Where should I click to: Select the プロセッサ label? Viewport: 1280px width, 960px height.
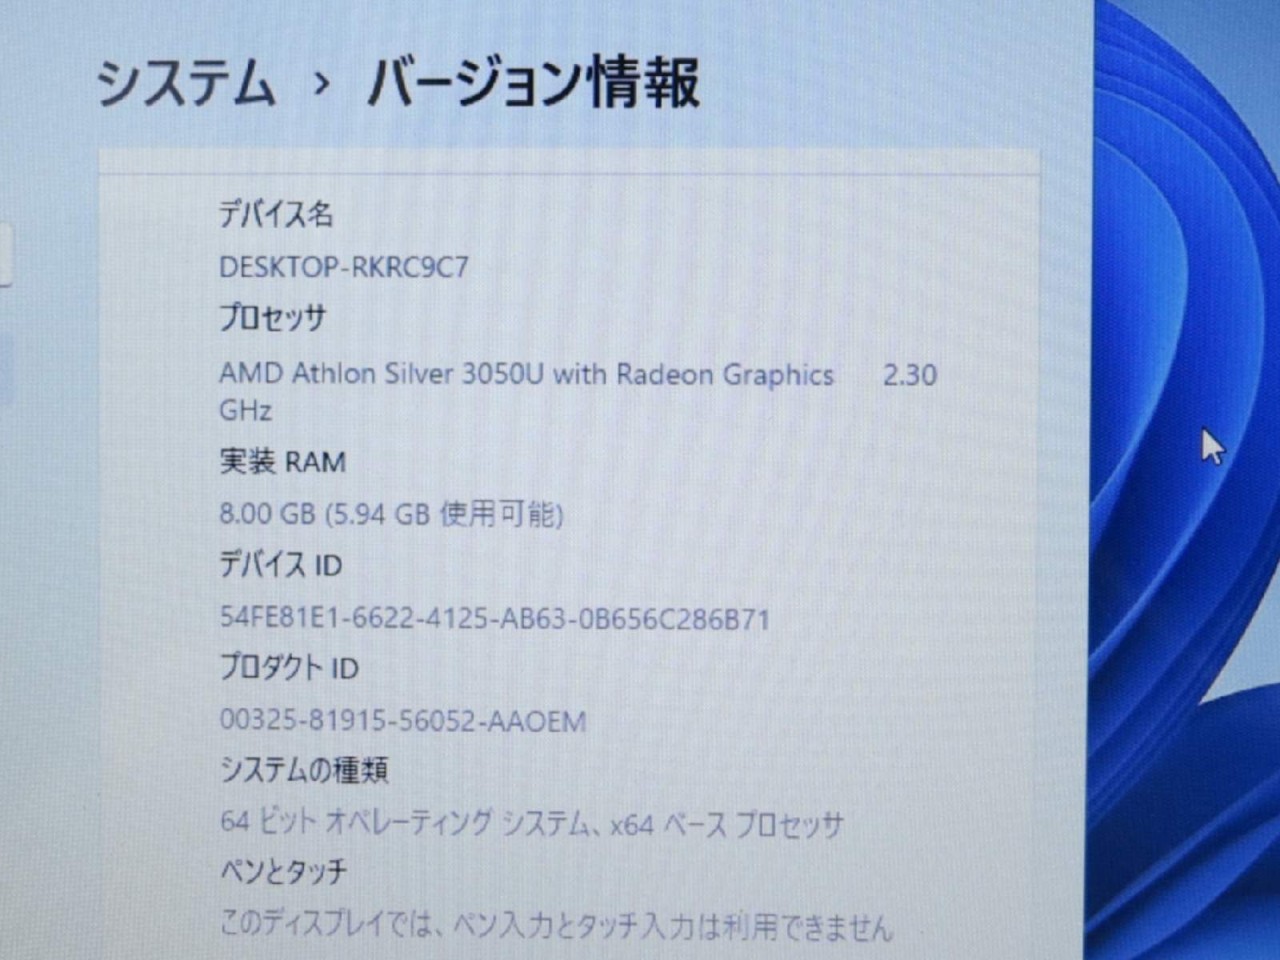tap(272, 318)
